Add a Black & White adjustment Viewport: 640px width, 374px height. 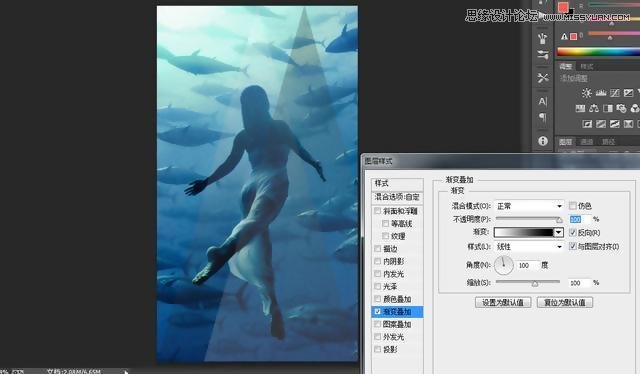(608, 108)
